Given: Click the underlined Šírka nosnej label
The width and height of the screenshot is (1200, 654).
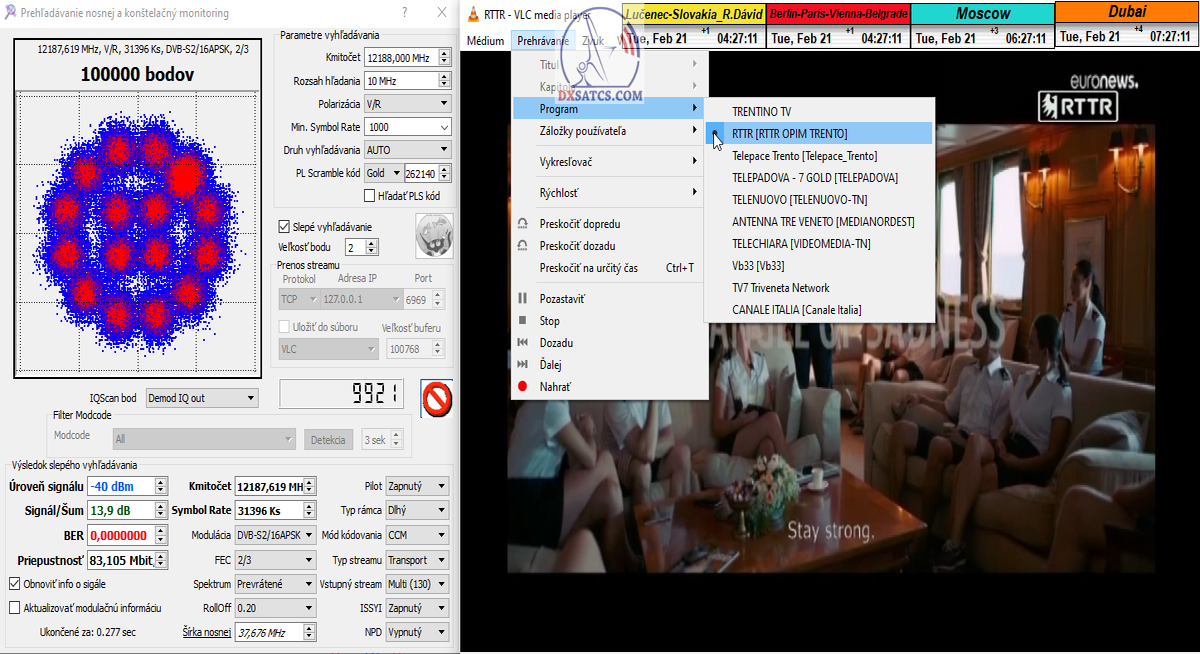Looking at the screenshot, I should pos(206,632).
